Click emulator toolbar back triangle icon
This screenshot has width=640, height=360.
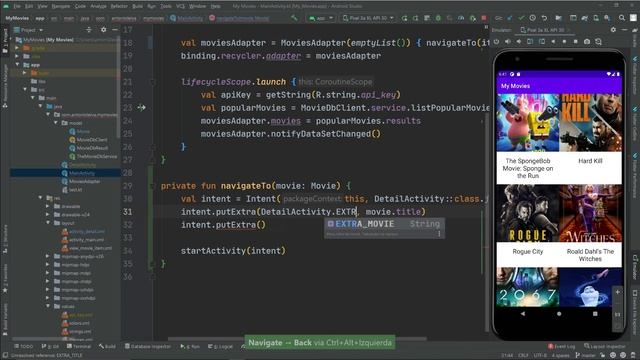click(553, 42)
